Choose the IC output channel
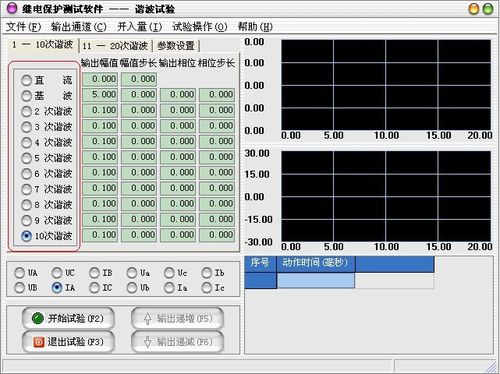This screenshot has height=374, width=500. point(94,287)
